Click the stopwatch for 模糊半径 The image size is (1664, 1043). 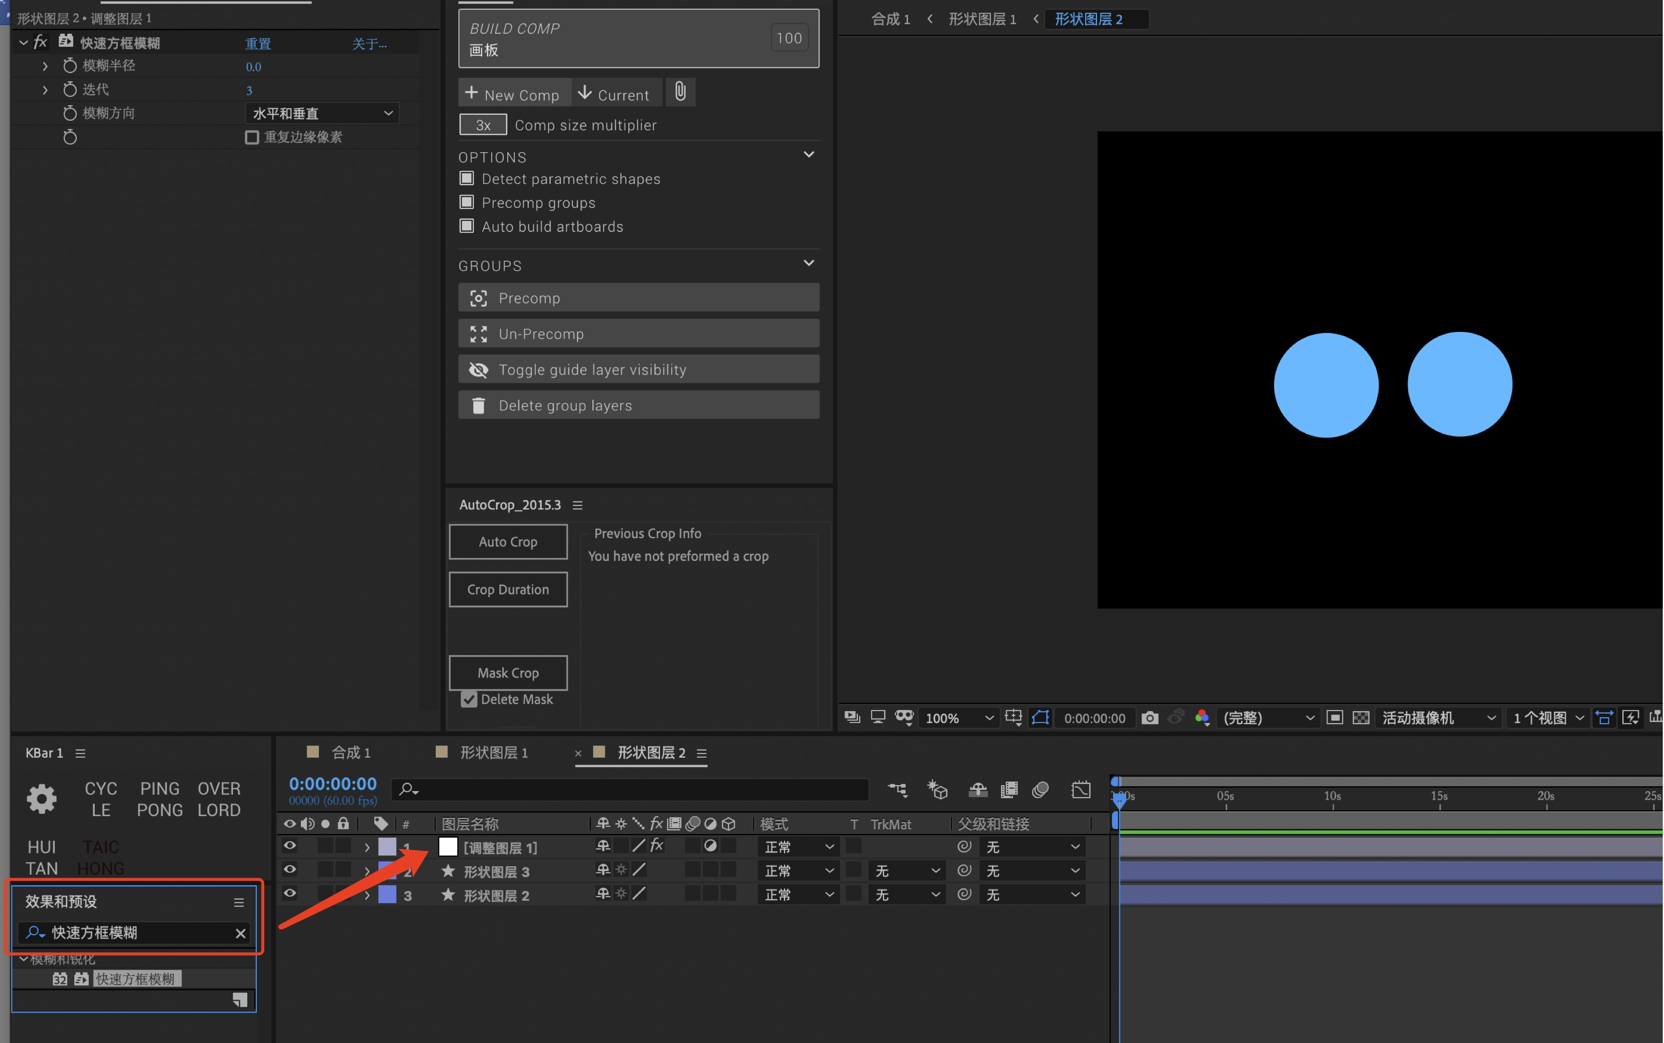coord(70,65)
